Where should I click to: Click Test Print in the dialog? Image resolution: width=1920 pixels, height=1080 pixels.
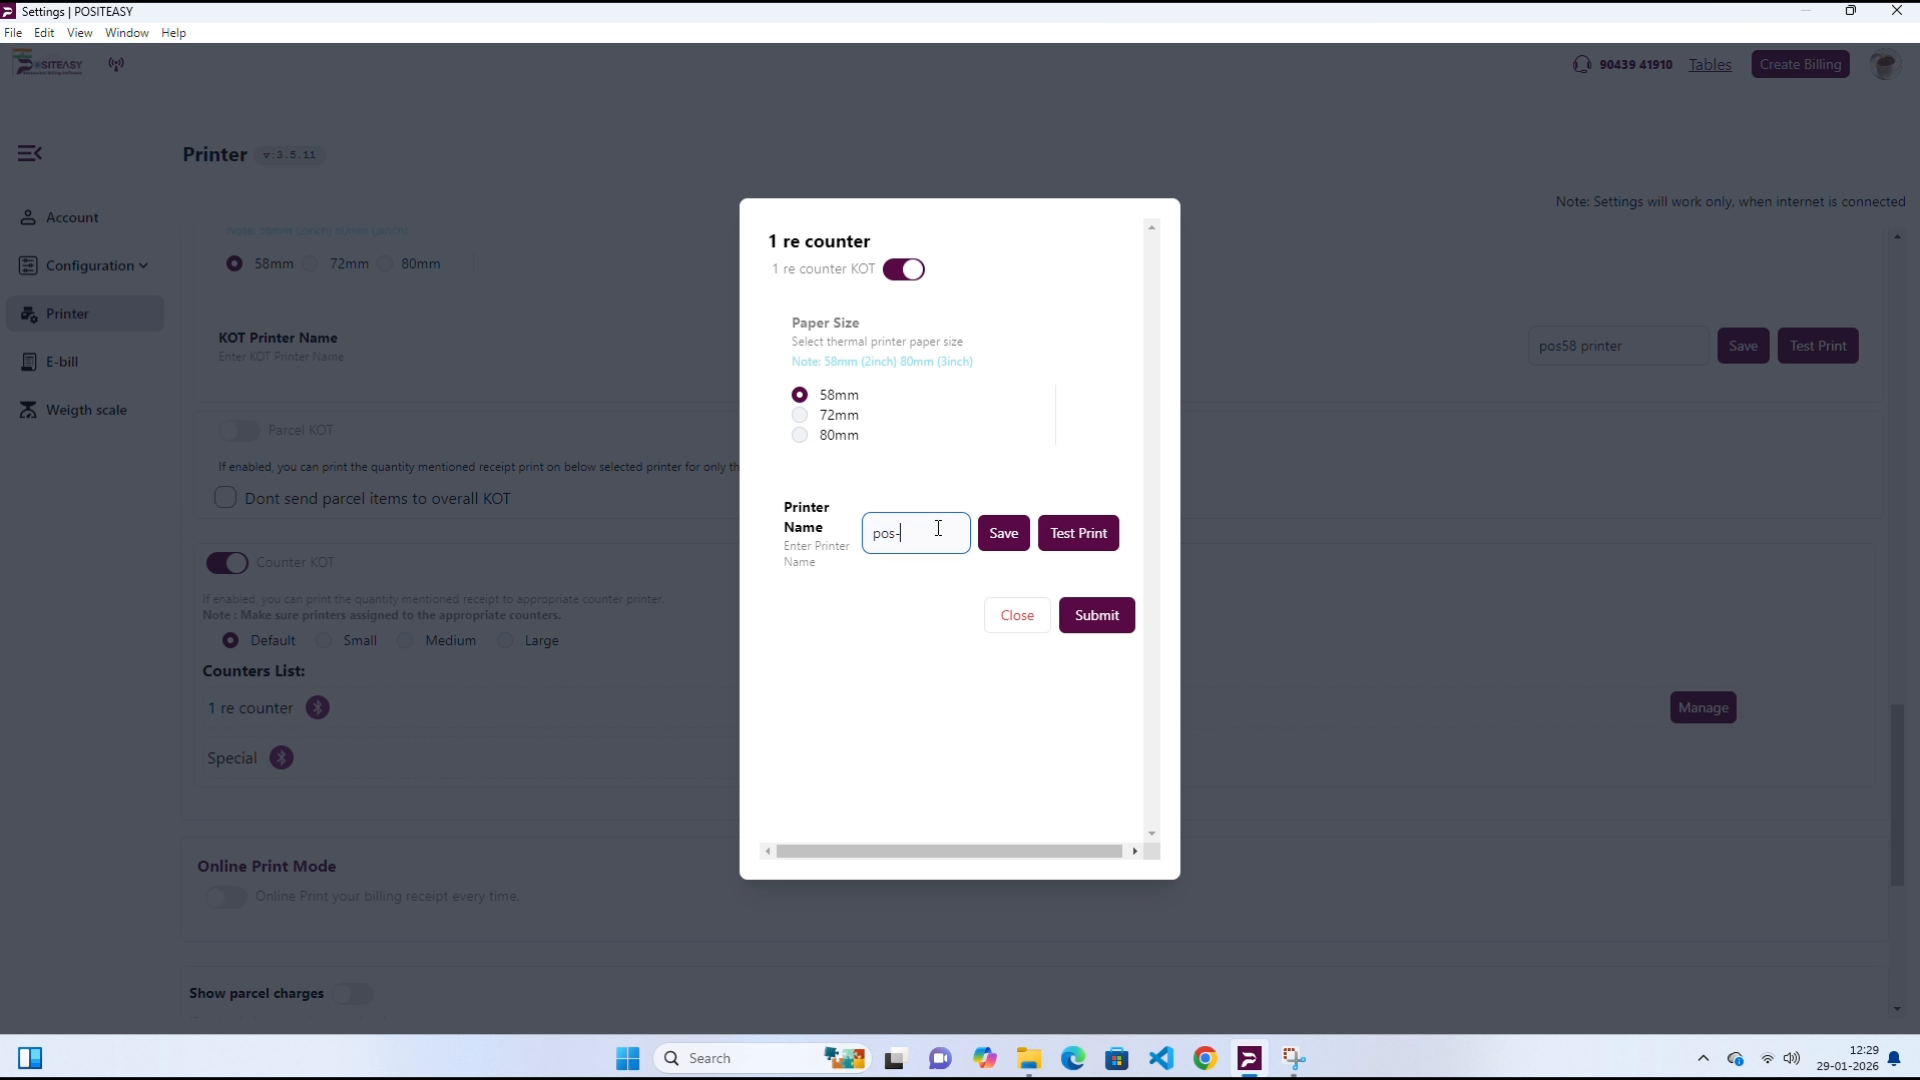[x=1078, y=533]
